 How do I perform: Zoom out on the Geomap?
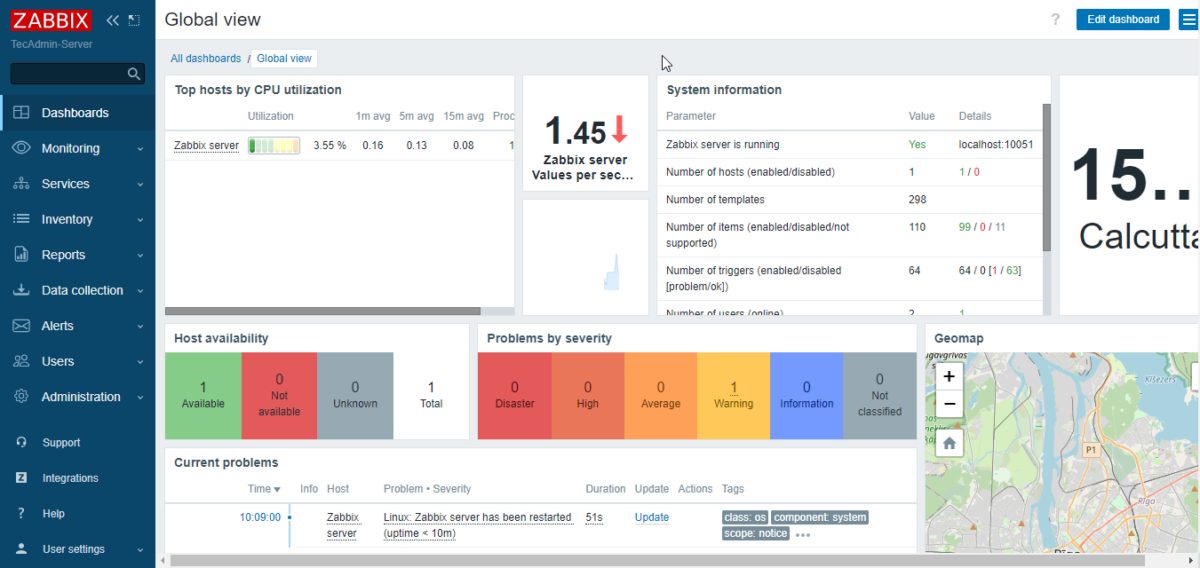(x=949, y=405)
